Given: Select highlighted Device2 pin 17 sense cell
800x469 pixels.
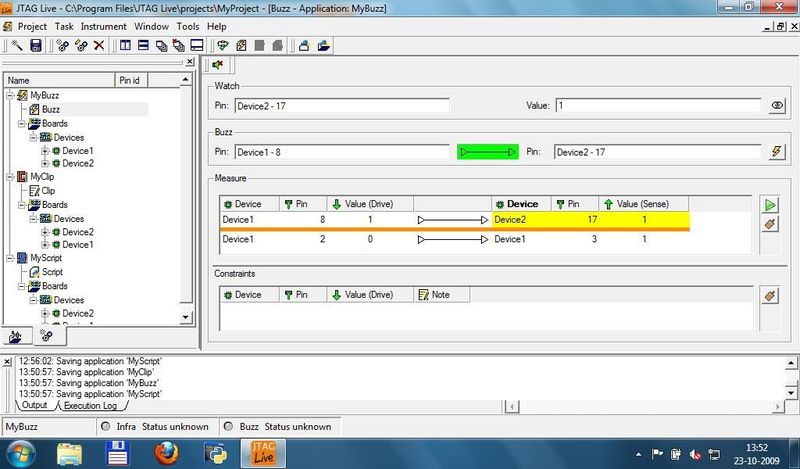Looking at the screenshot, I should click(x=644, y=220).
